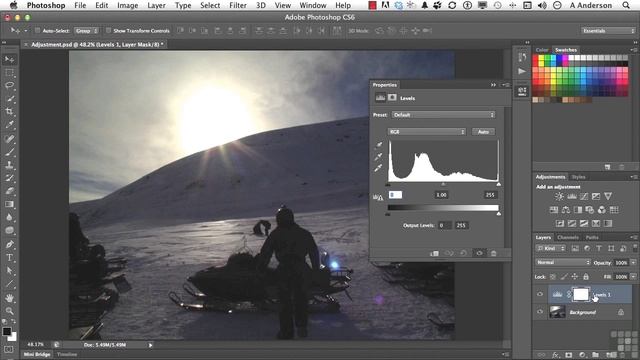Image resolution: width=640 pixels, height=360 pixels.
Task: Enable the Auto-Select checkbox
Action: coord(38,31)
